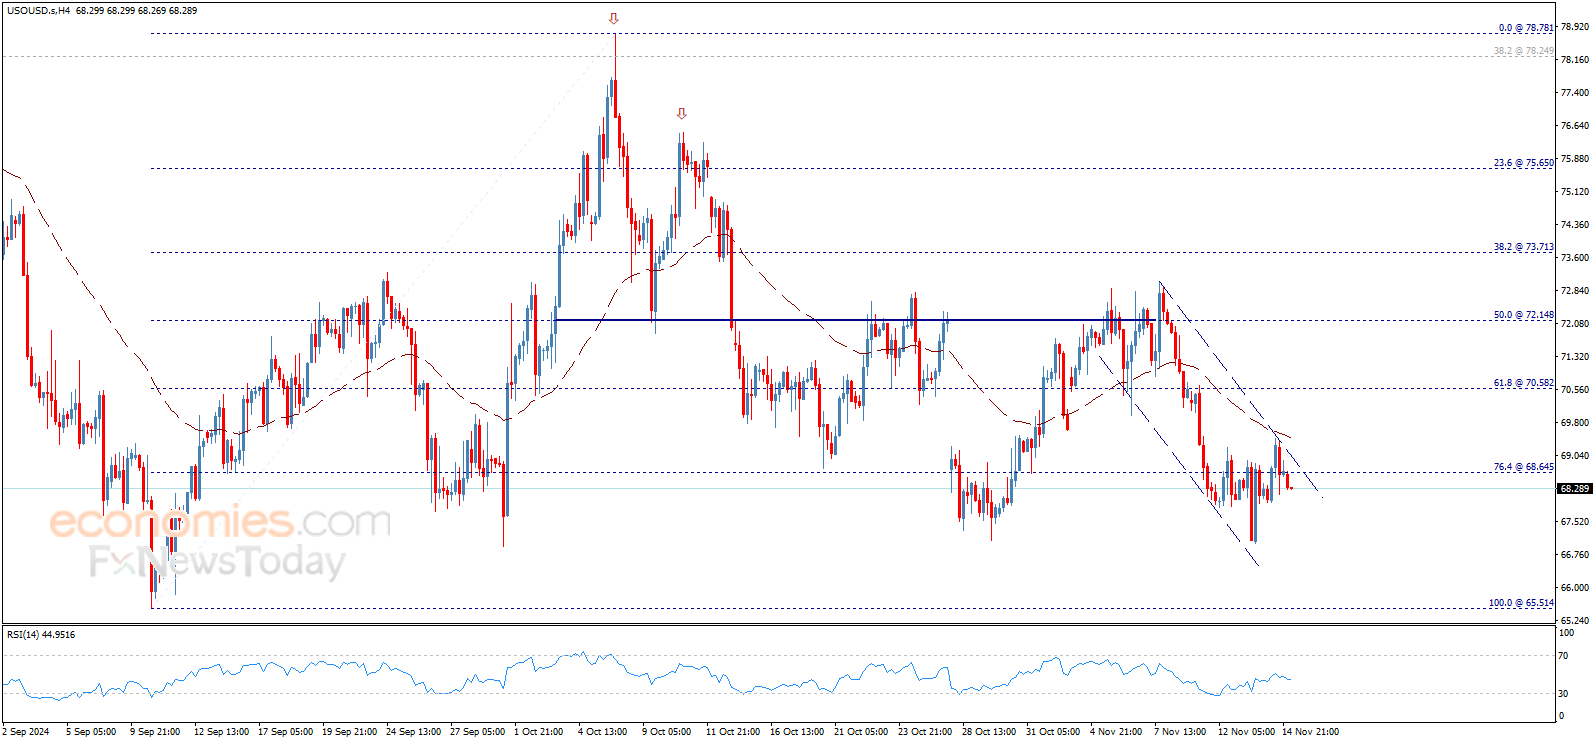Screen dimensions: 1596x743
Task: Click the 19 Sep 21:00 date label
Action: click(349, 732)
